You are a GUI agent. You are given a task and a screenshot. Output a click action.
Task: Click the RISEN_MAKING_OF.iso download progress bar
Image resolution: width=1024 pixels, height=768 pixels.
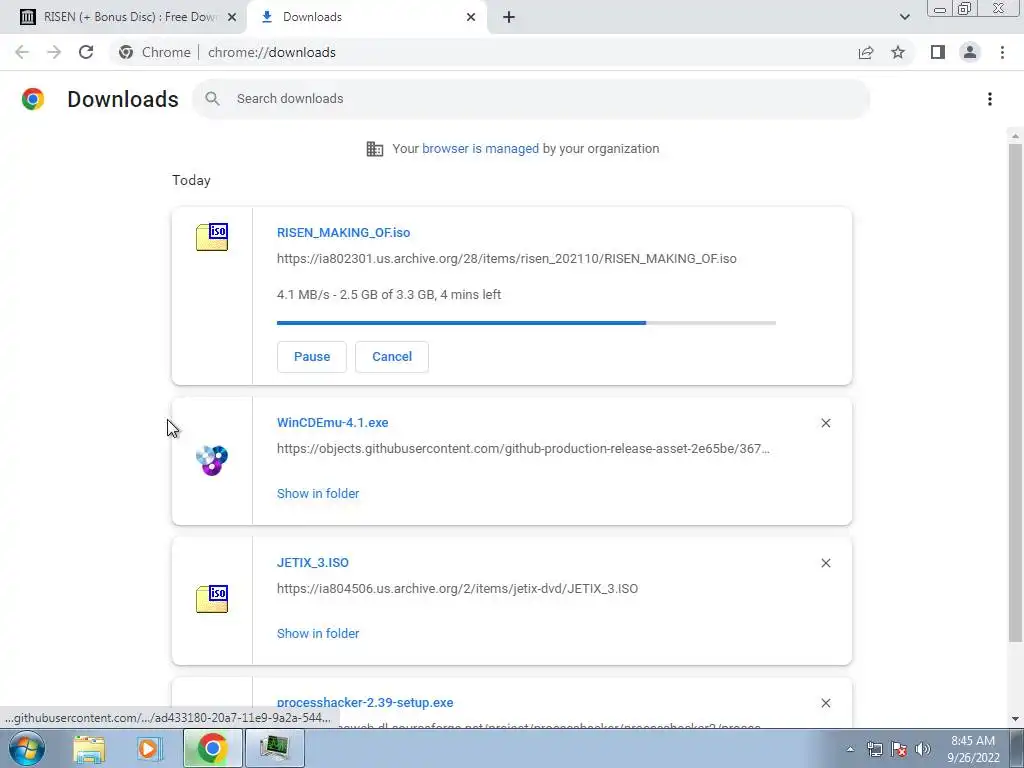[526, 323]
